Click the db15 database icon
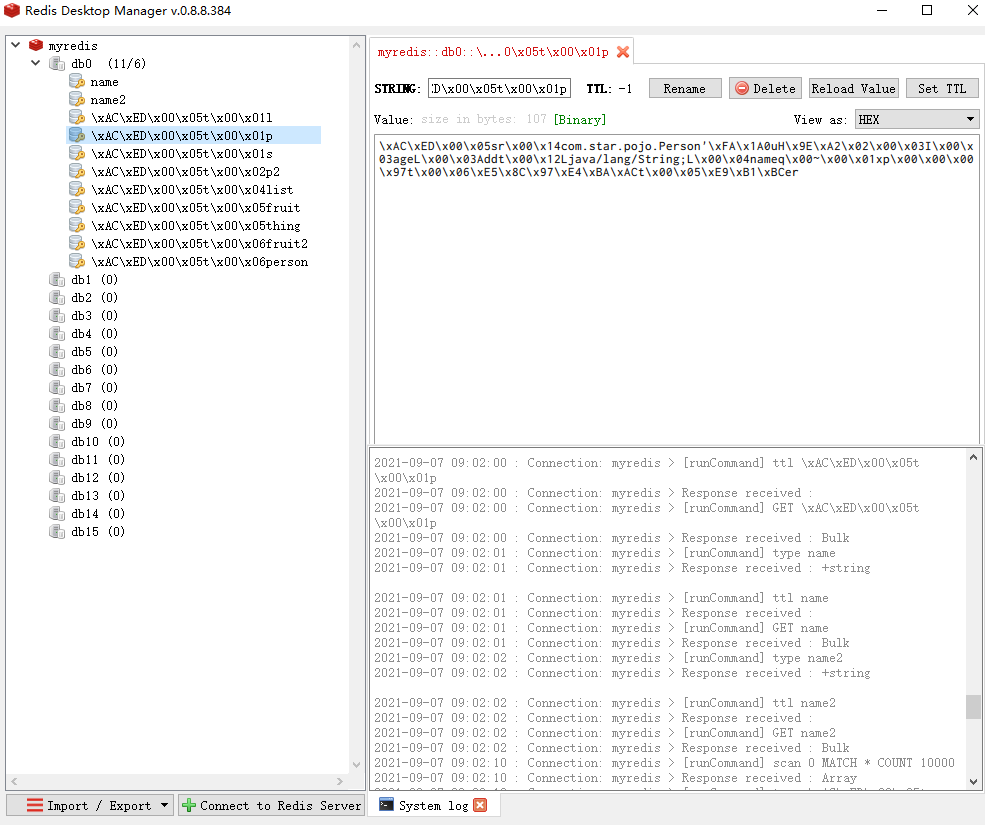 [x=58, y=532]
